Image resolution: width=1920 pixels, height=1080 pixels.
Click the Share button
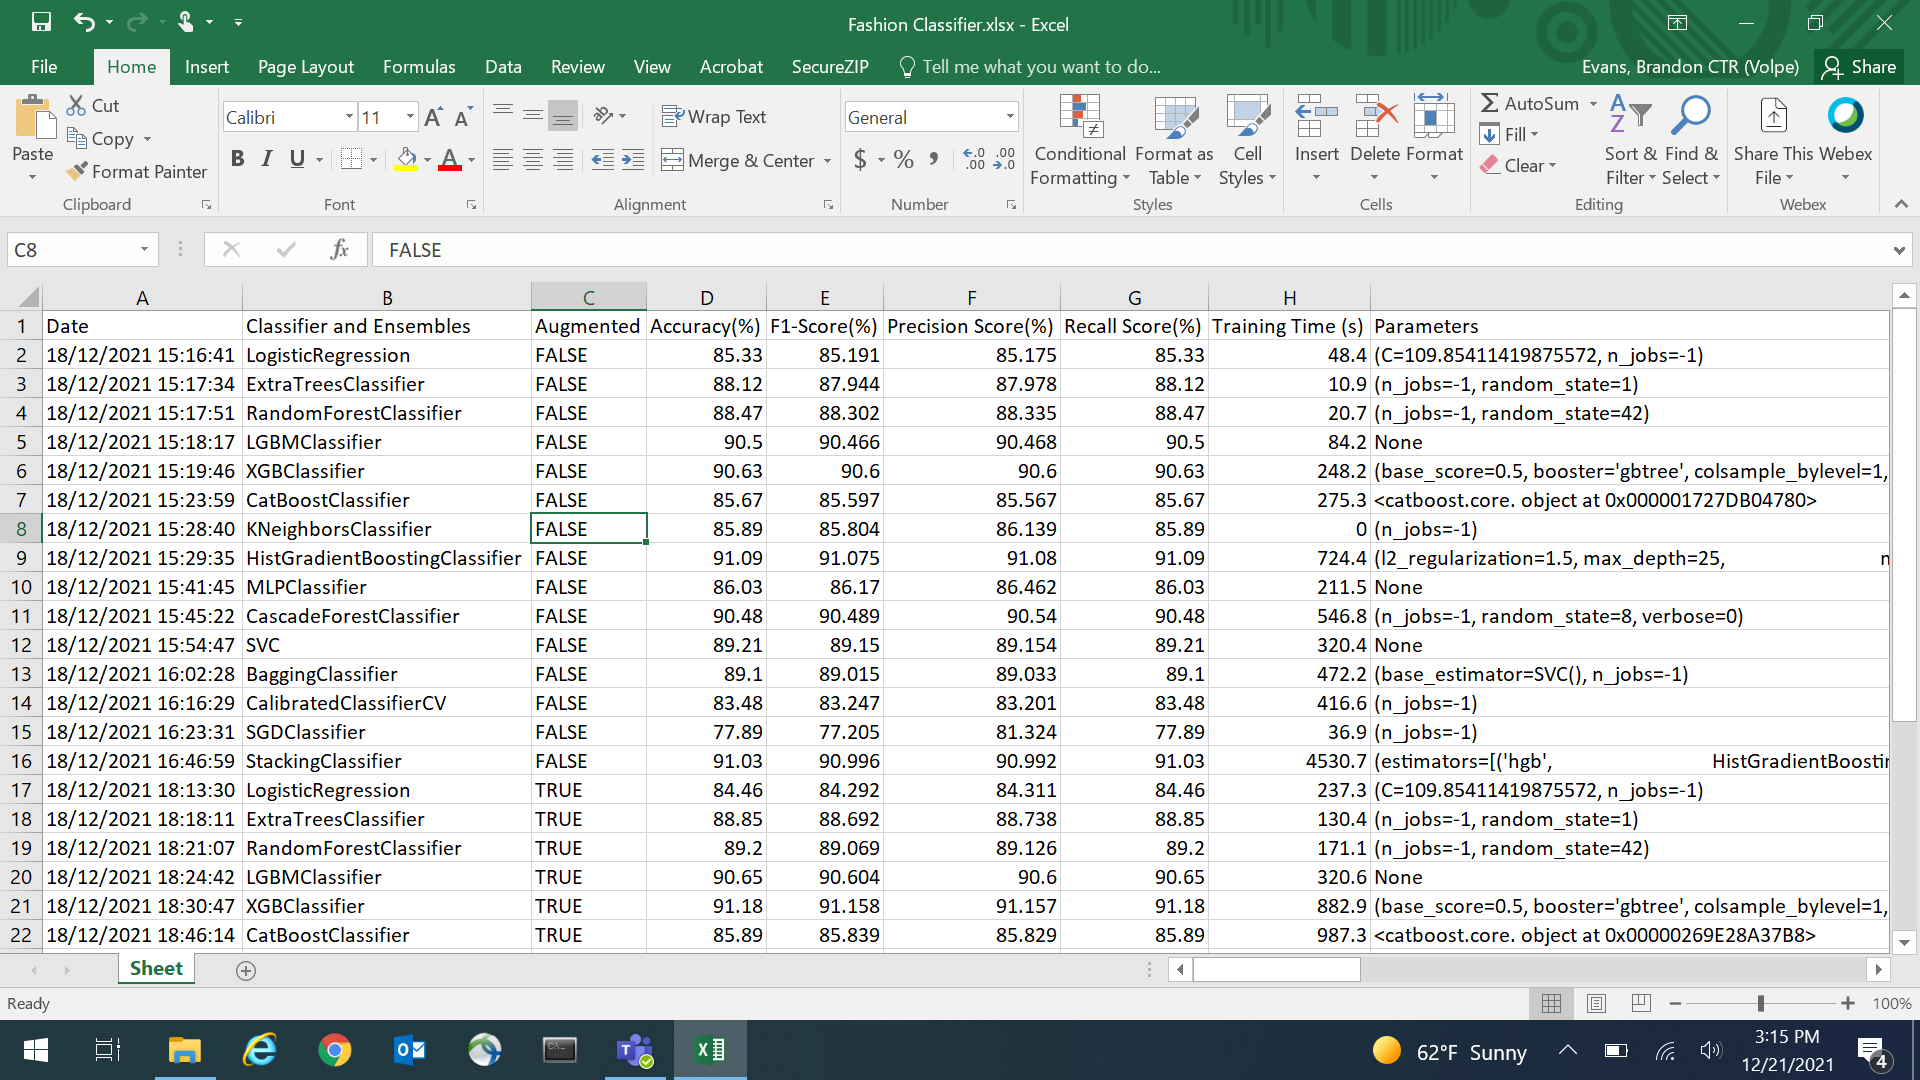(1859, 67)
